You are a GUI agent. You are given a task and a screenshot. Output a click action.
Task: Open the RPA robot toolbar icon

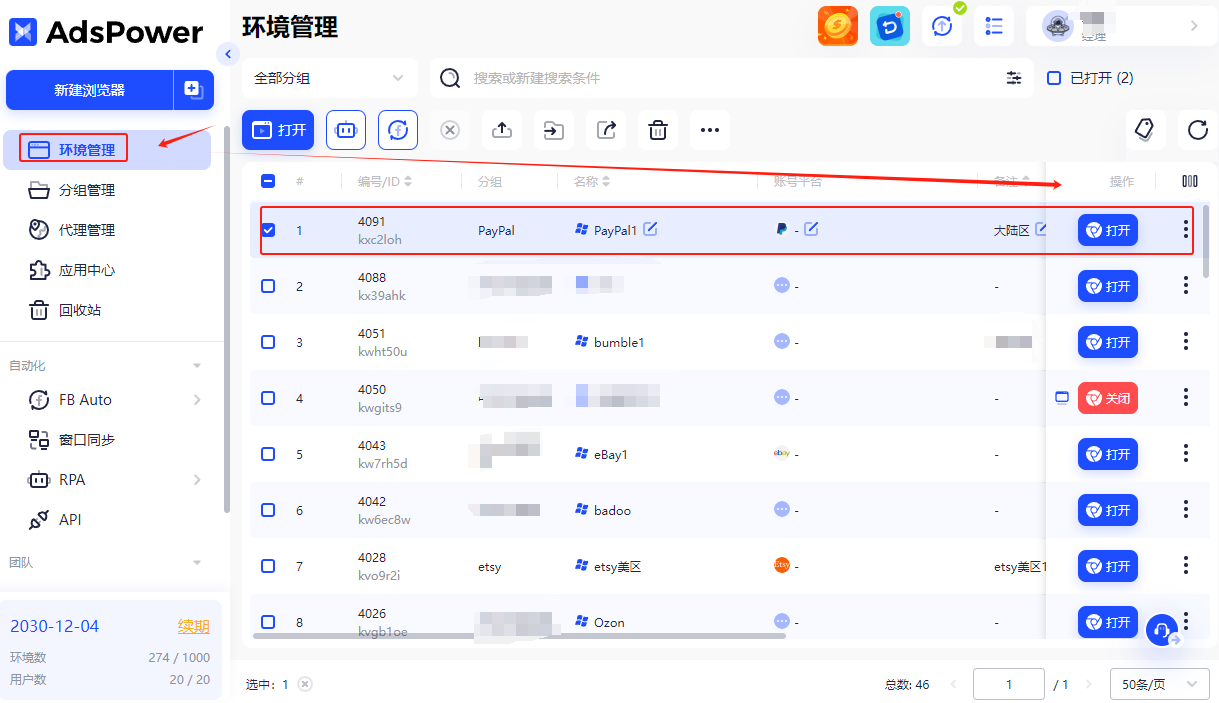click(x=346, y=130)
